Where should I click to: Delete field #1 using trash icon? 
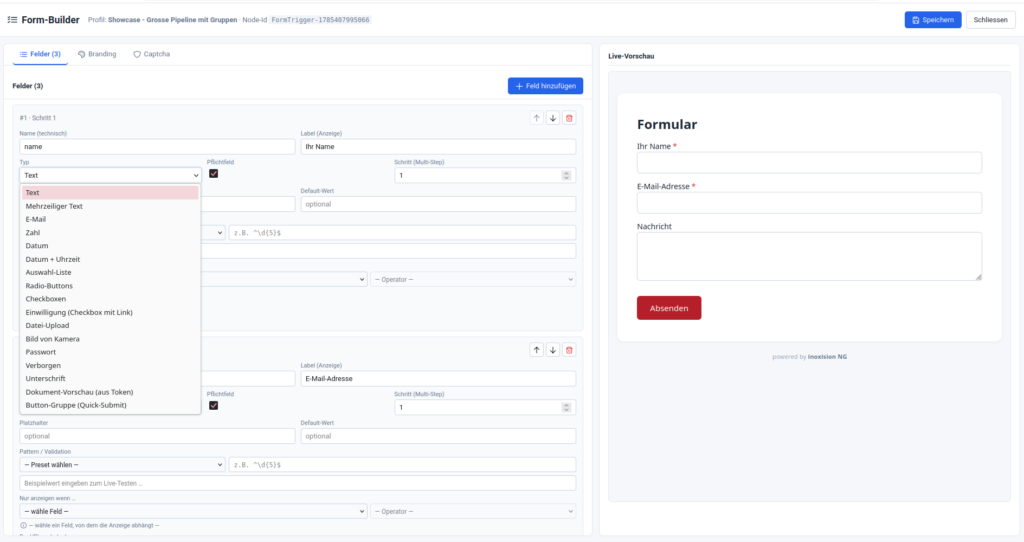(569, 118)
